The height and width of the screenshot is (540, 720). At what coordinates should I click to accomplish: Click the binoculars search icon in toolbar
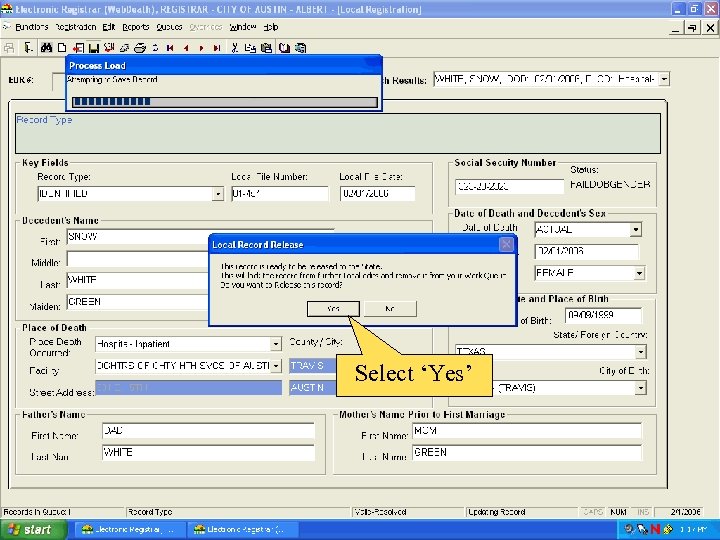coord(46,48)
